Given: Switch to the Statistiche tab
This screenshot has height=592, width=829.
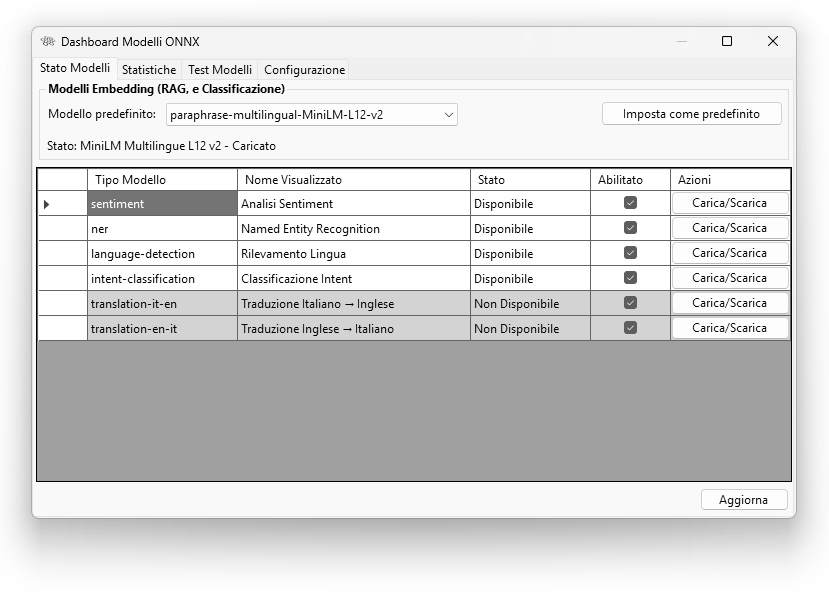Looking at the screenshot, I should pyautogui.click(x=149, y=70).
